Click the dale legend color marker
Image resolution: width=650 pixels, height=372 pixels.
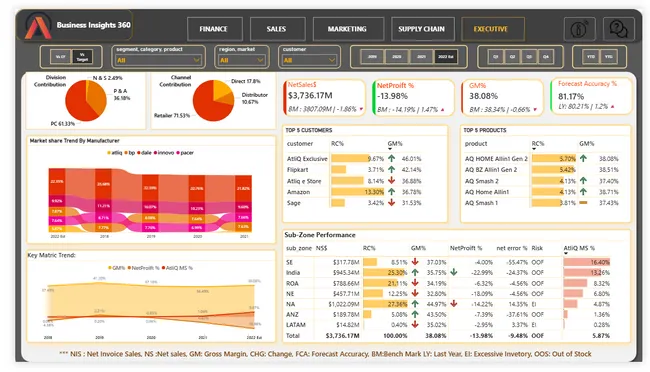139,153
